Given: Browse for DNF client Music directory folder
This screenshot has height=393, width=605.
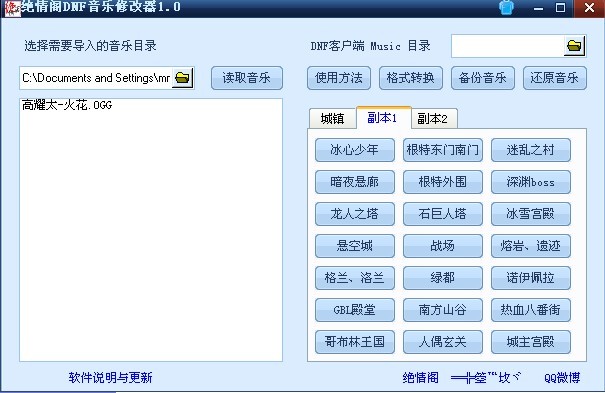Looking at the screenshot, I should click(574, 46).
